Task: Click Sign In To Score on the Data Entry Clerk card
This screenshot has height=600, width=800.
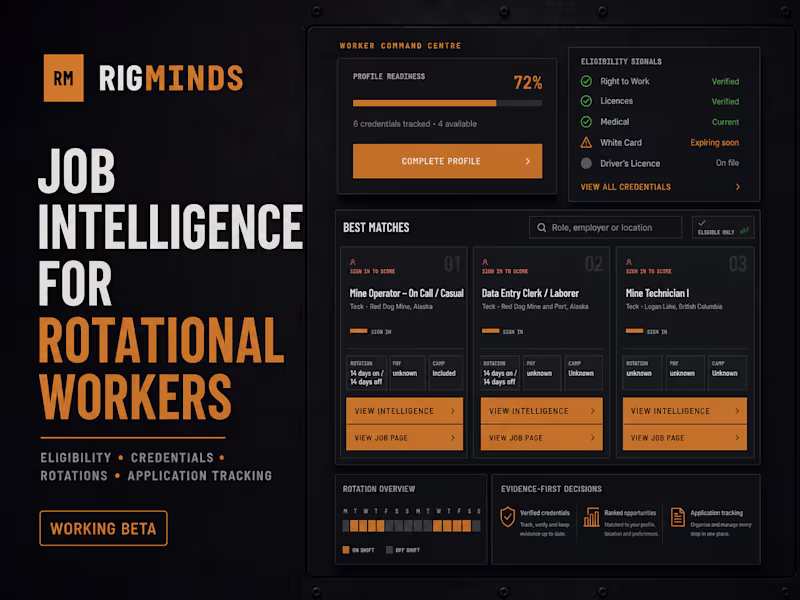Action: tap(505, 271)
